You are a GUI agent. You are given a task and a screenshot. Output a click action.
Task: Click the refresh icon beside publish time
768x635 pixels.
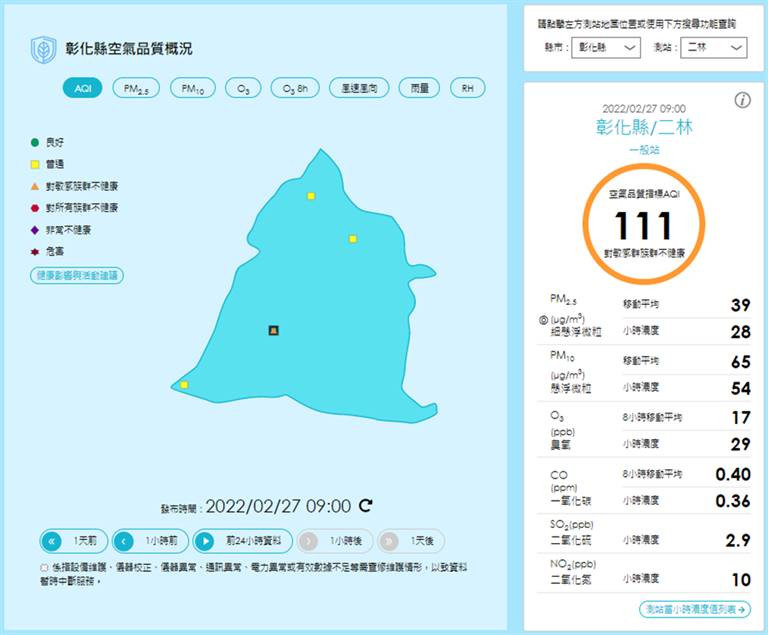[365, 505]
